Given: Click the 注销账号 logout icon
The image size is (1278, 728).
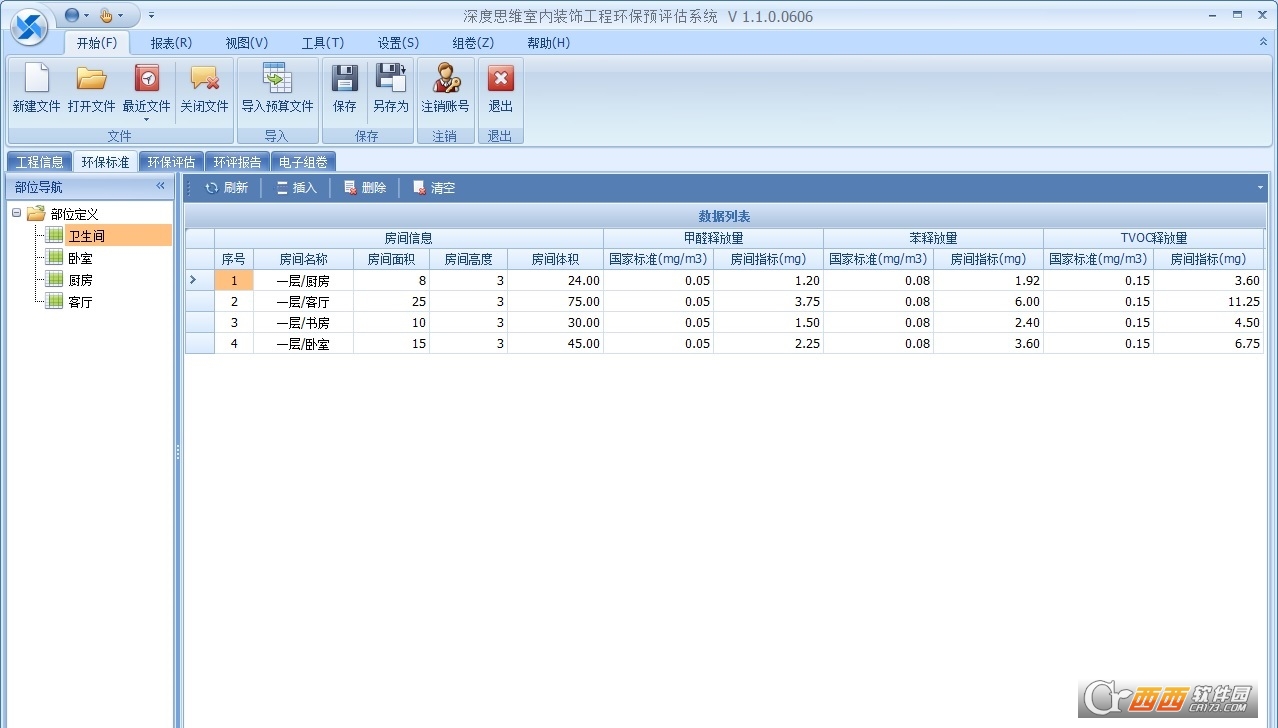Looking at the screenshot, I should (445, 79).
